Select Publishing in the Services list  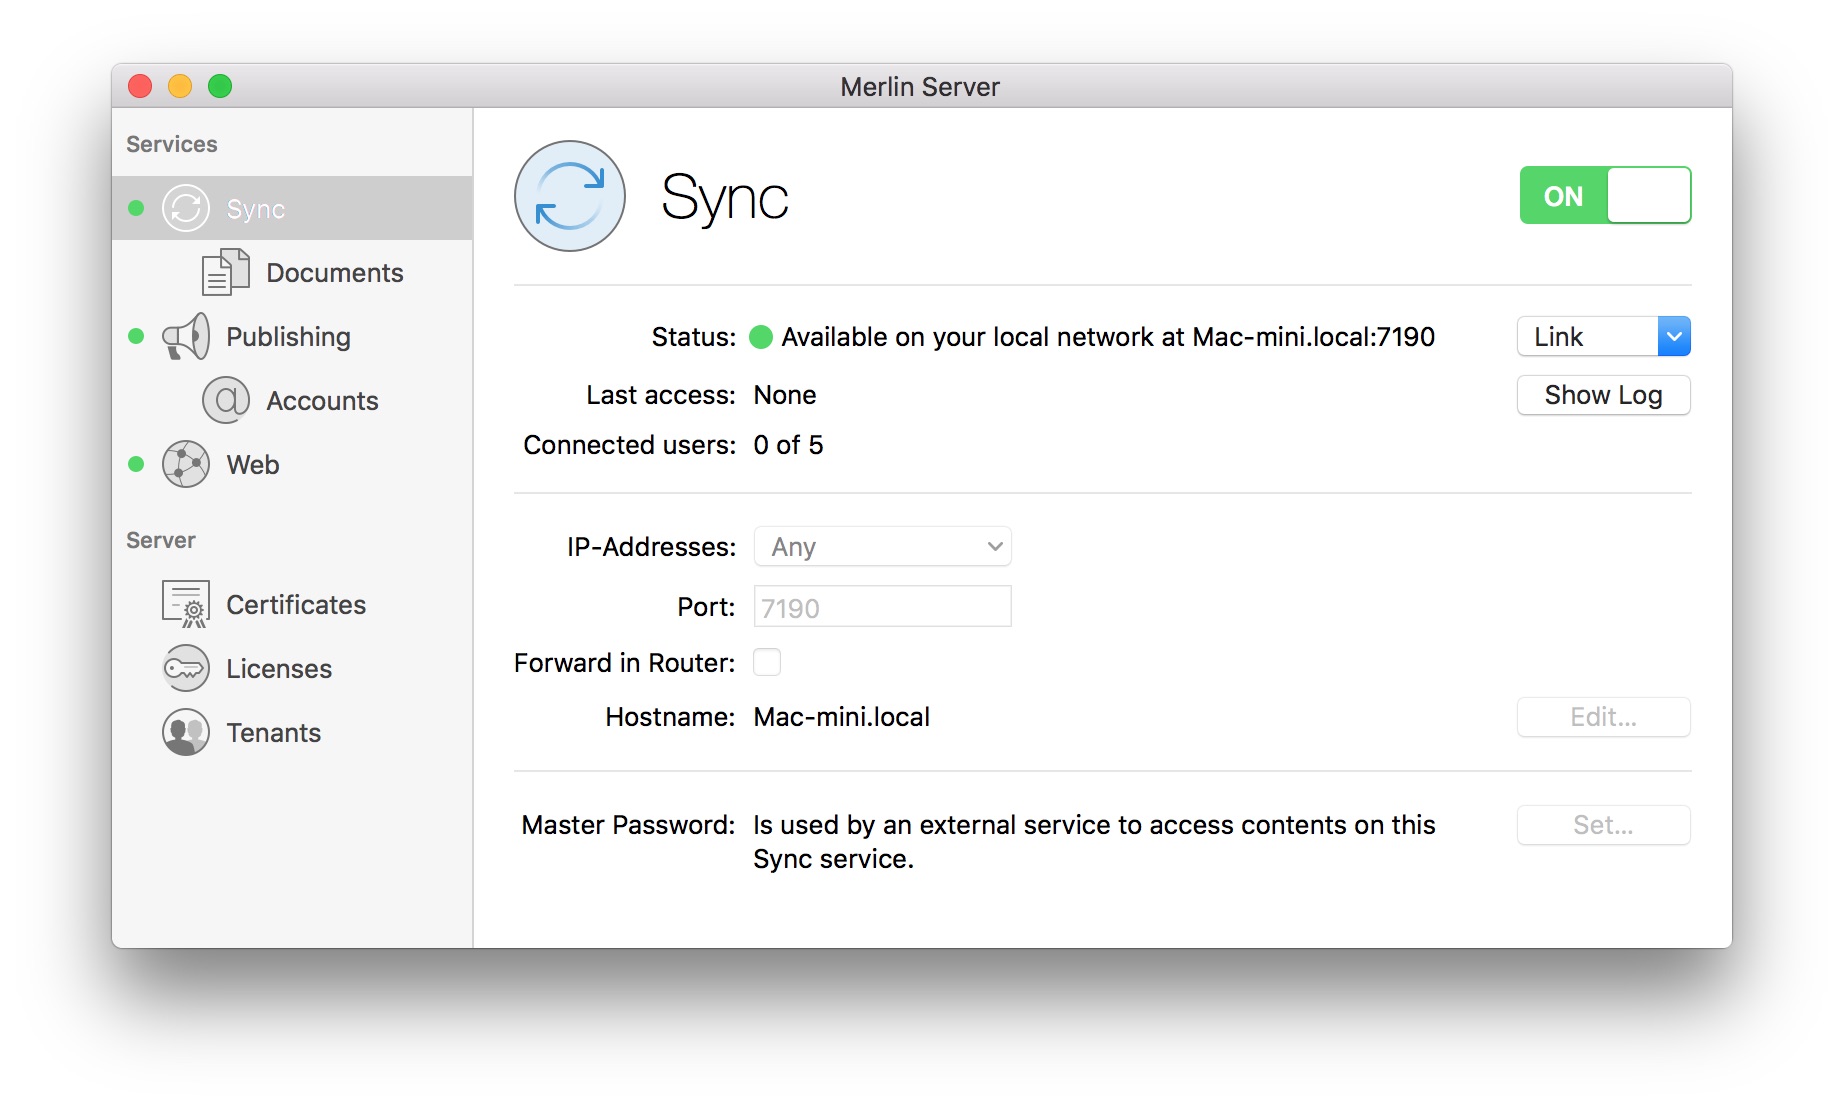(288, 336)
